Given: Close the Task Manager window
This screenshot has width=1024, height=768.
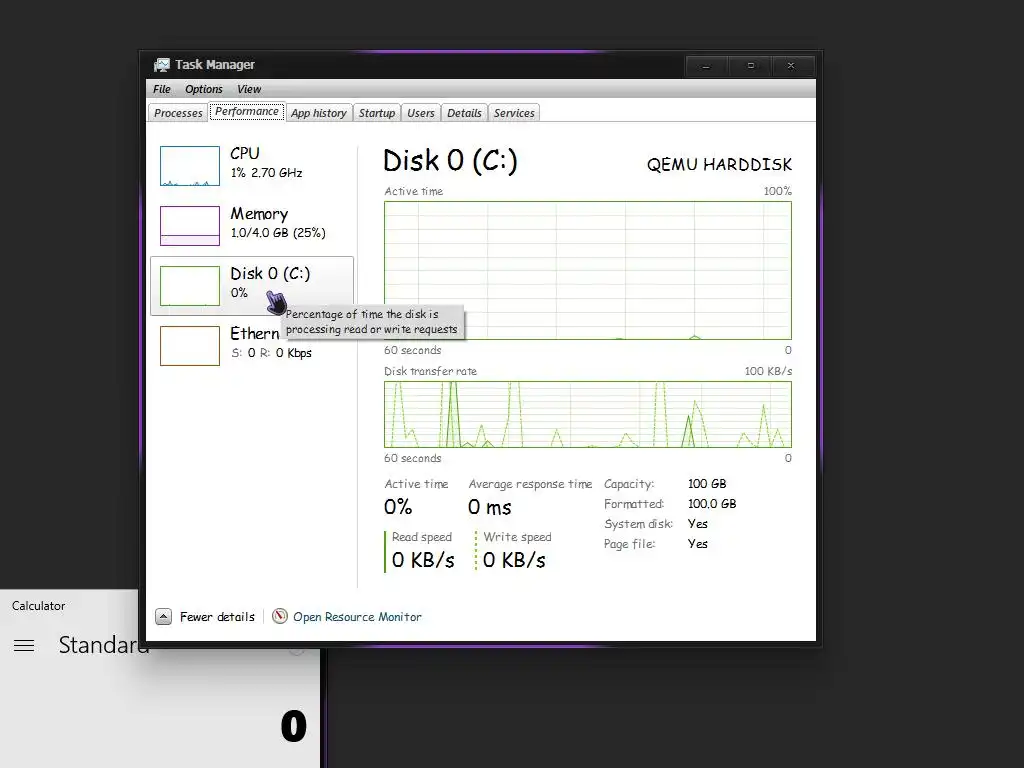Looking at the screenshot, I should [791, 66].
